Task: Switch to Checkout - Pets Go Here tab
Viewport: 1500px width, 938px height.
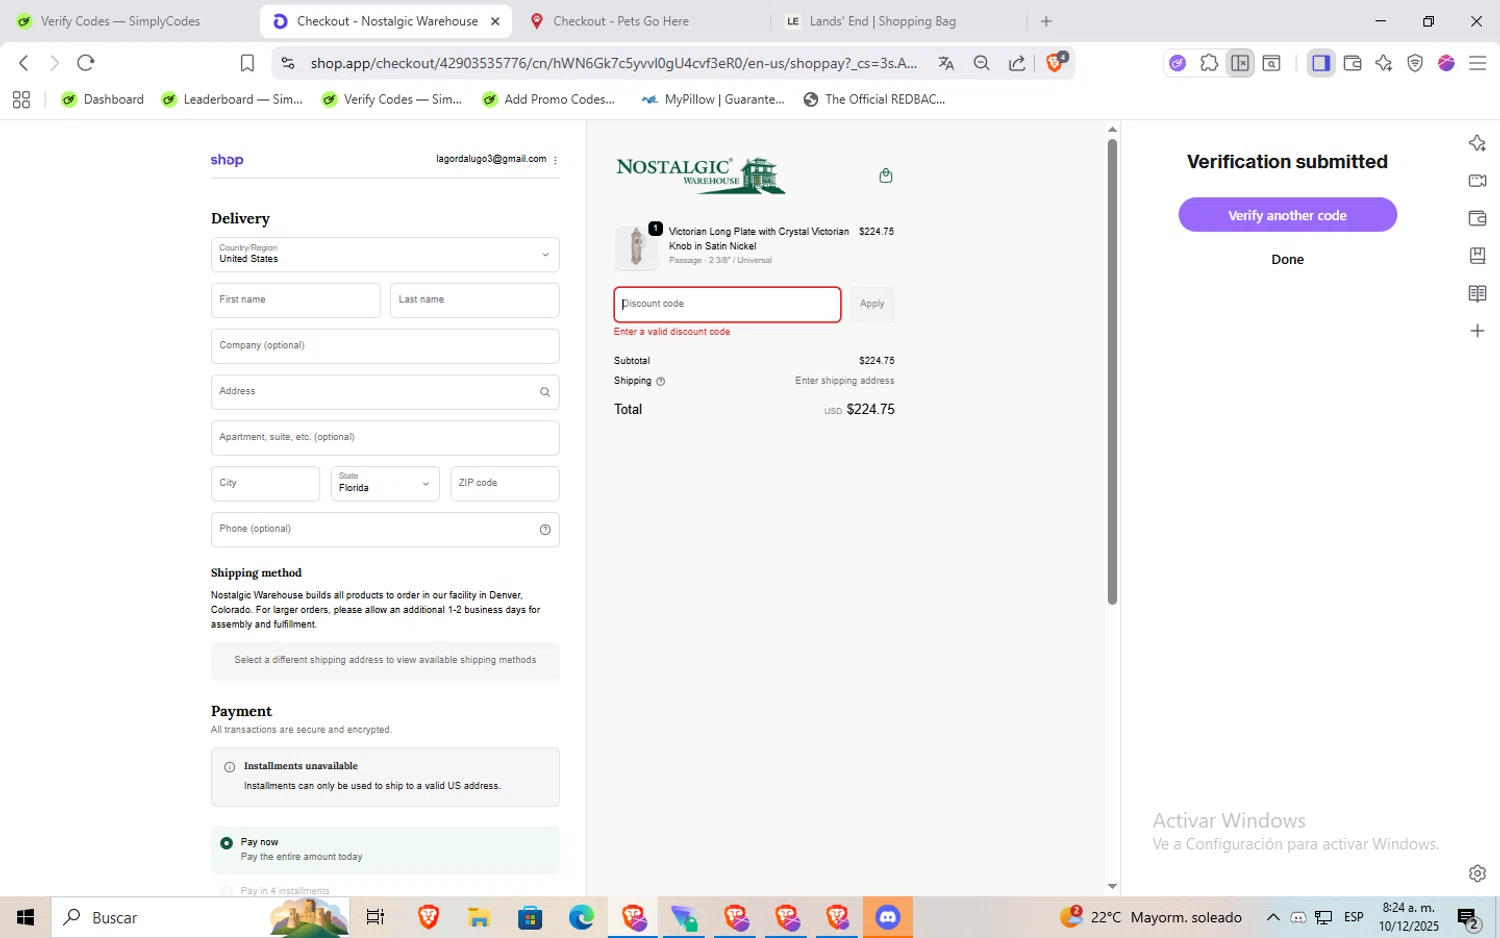Action: [640, 21]
